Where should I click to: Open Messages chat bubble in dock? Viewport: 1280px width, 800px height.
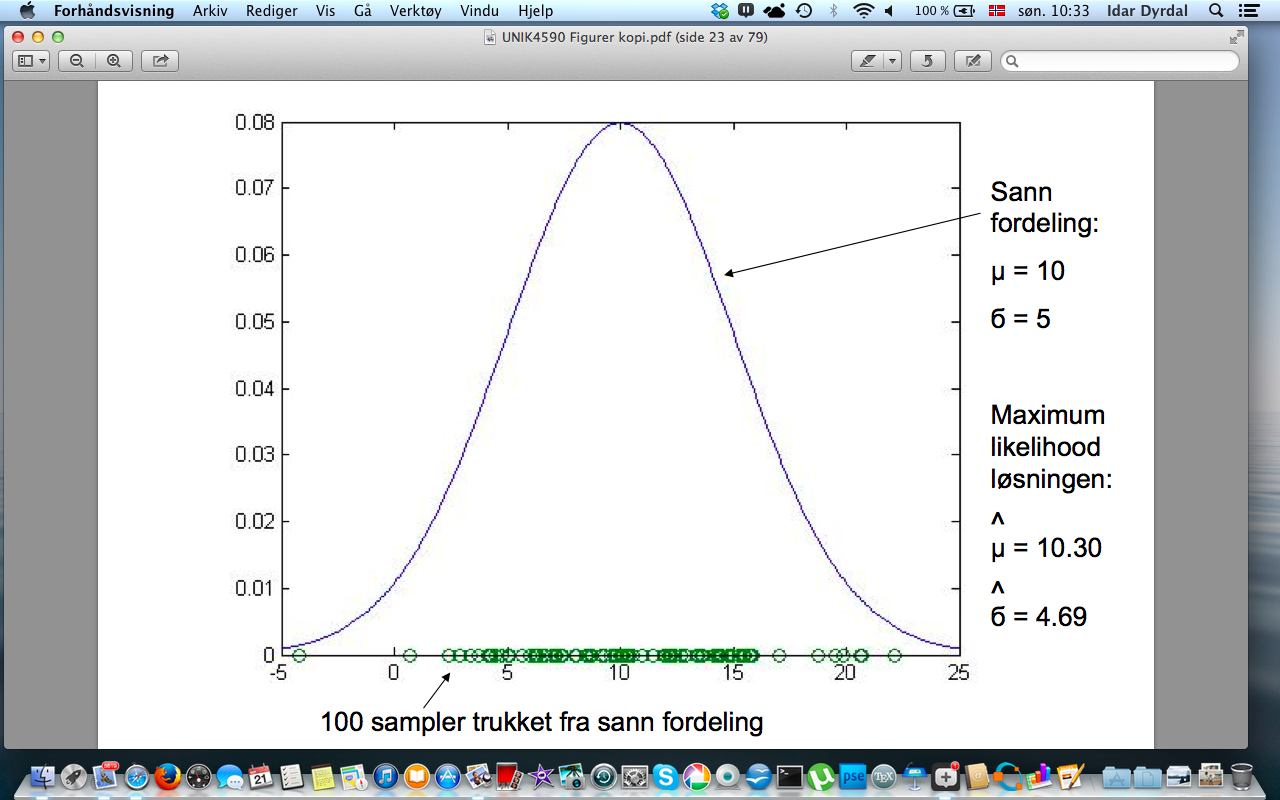click(230, 776)
